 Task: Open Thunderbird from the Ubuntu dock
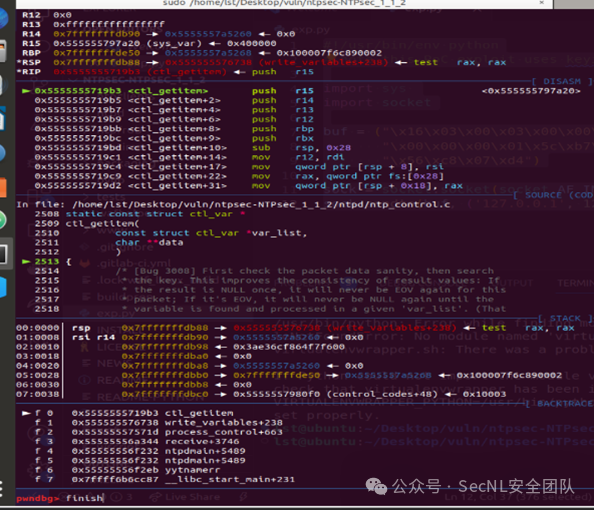[3, 18]
